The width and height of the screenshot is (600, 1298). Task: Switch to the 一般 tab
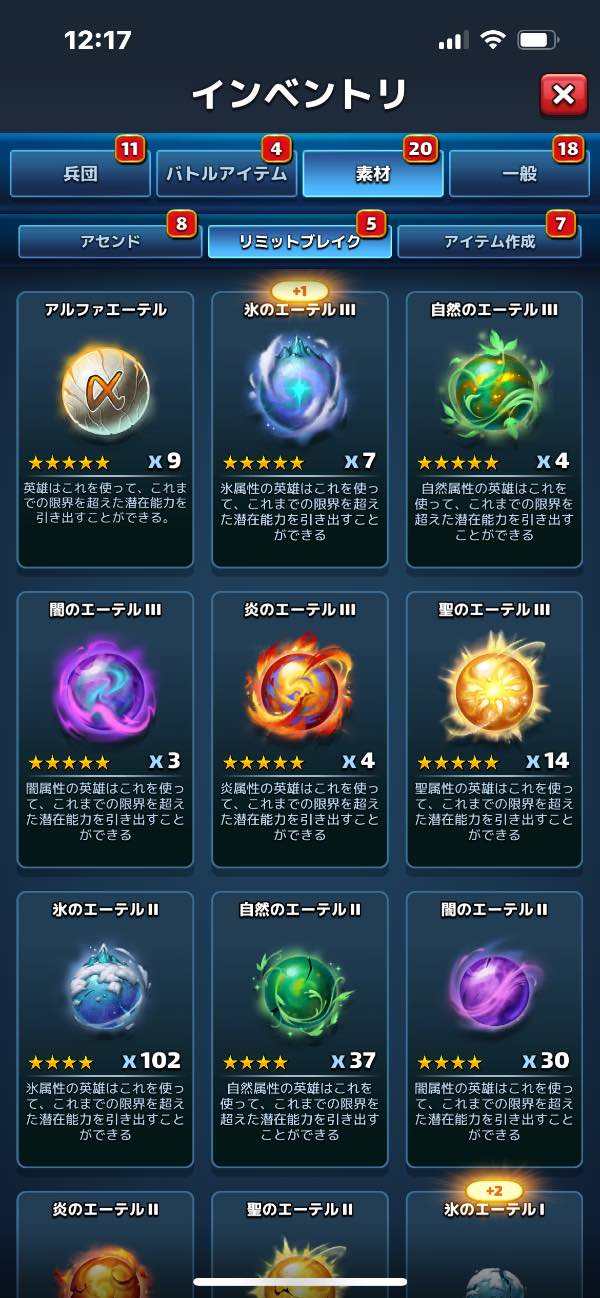coord(519,174)
